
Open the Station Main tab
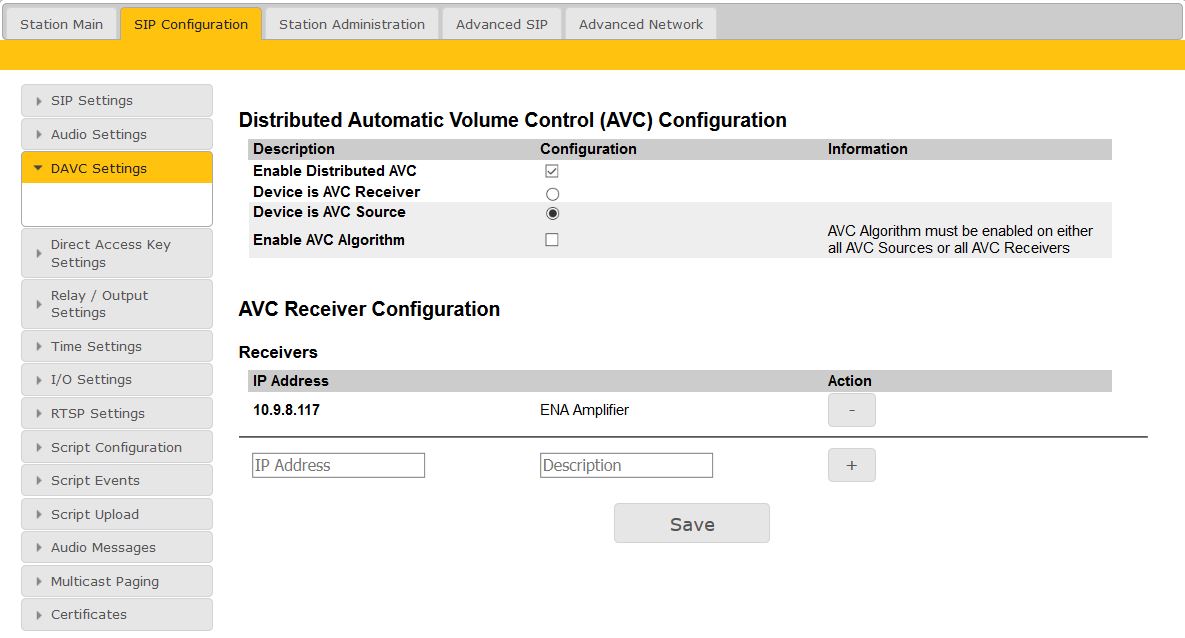coord(61,24)
